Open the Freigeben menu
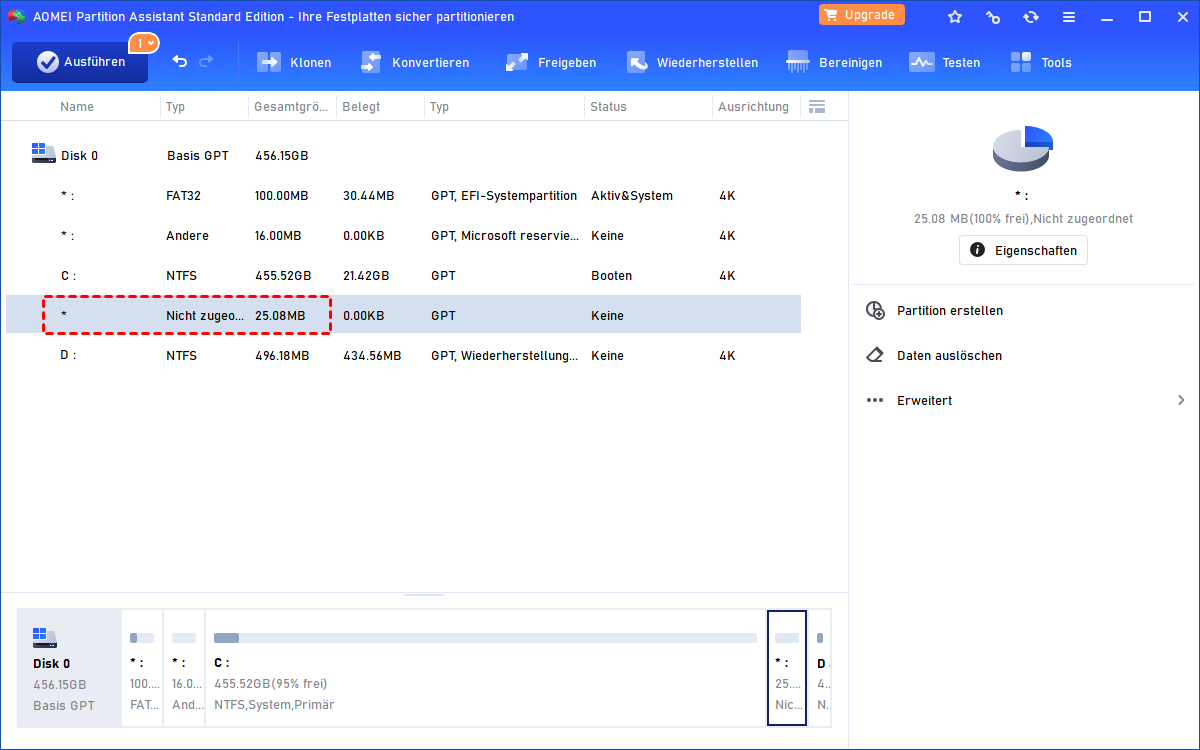Screen dimensions: 1200x750 [550, 62]
